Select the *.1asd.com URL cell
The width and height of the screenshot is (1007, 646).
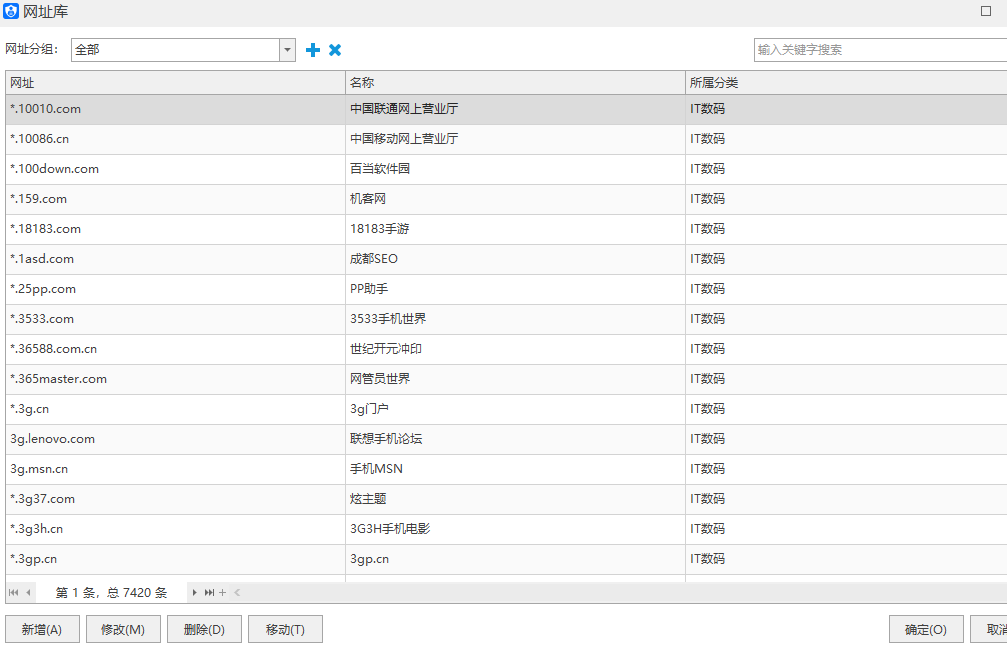pos(175,259)
